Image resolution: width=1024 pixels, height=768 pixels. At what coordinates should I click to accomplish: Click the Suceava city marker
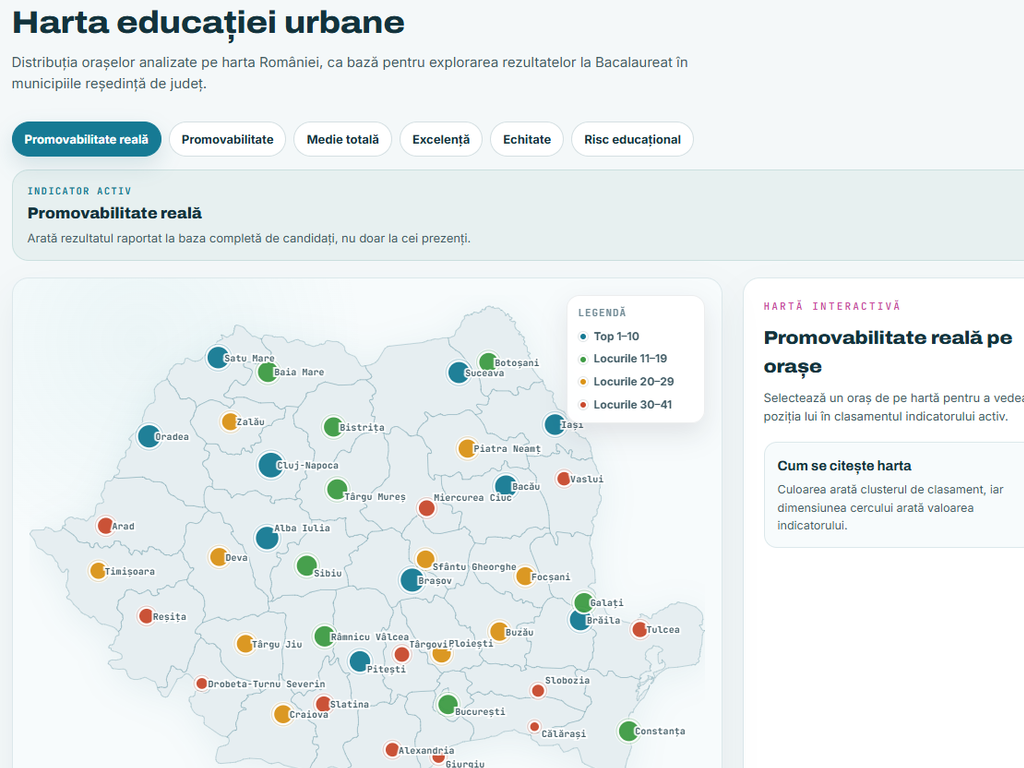458,372
